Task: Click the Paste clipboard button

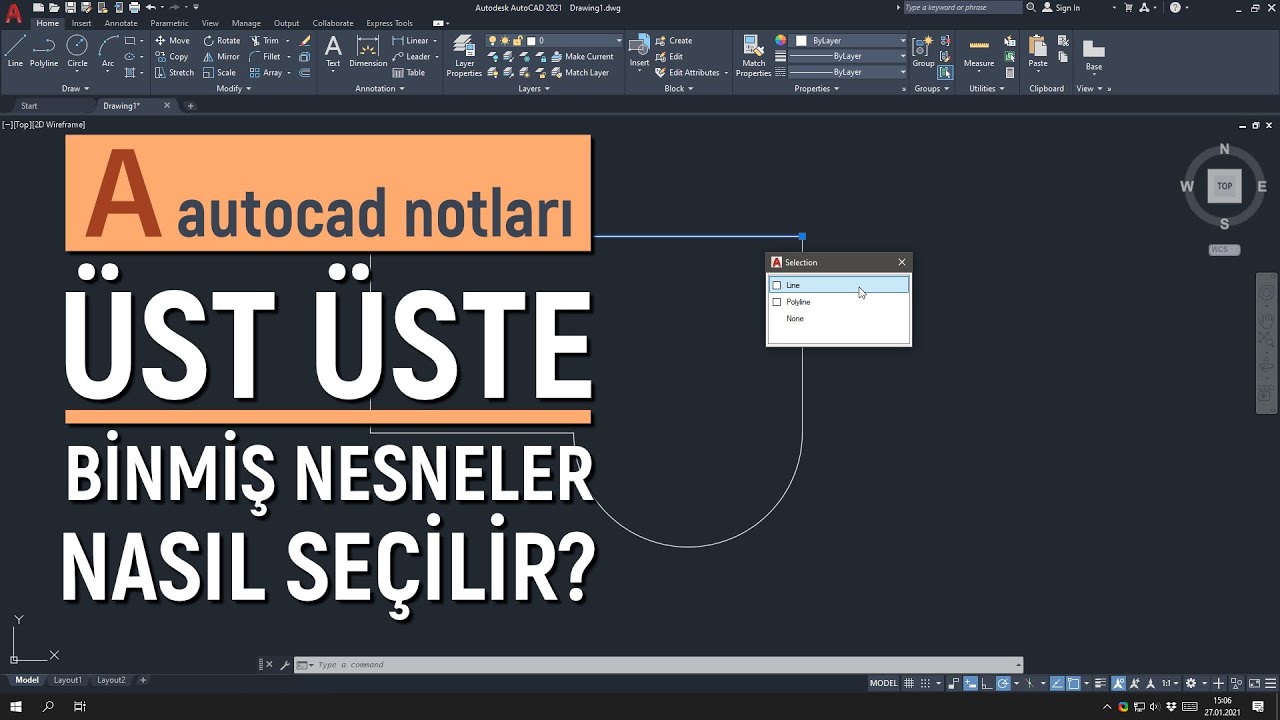Action: 1038,52
